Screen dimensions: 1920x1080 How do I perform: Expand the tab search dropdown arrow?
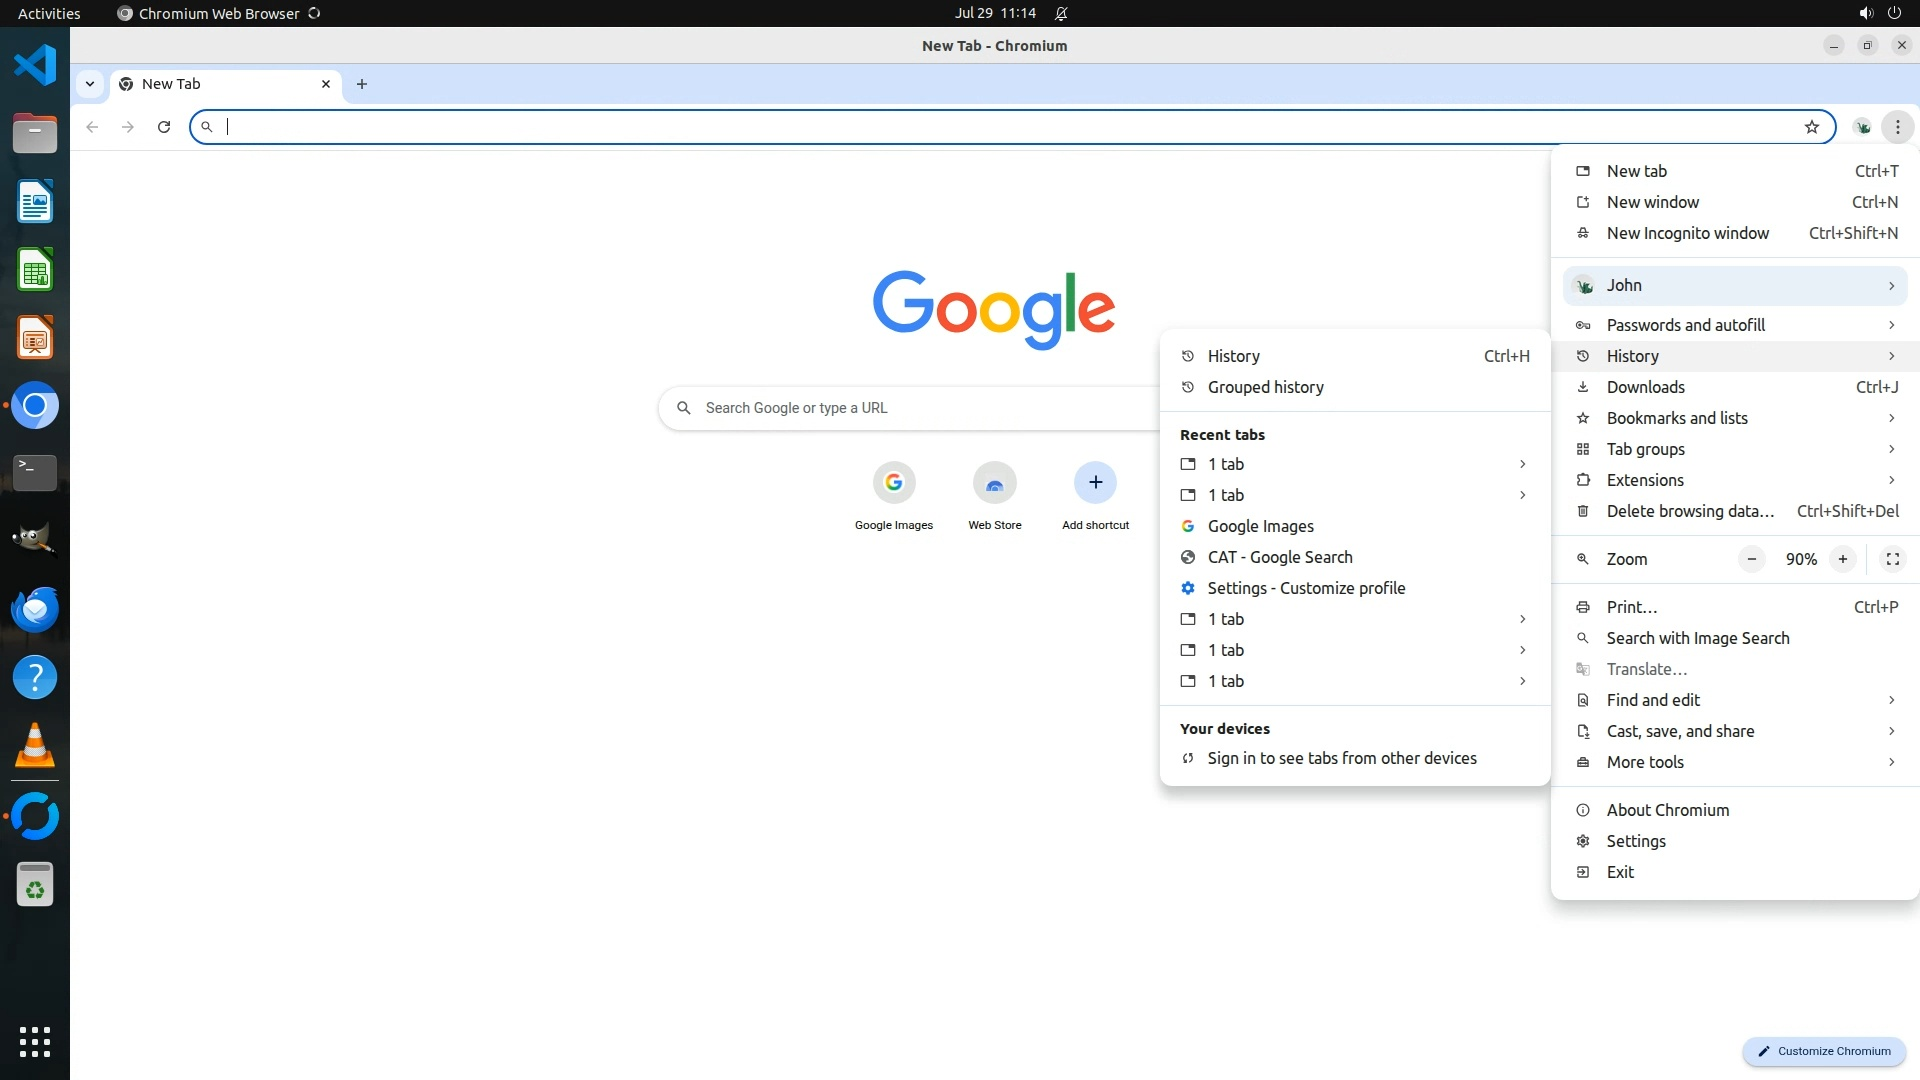(90, 84)
